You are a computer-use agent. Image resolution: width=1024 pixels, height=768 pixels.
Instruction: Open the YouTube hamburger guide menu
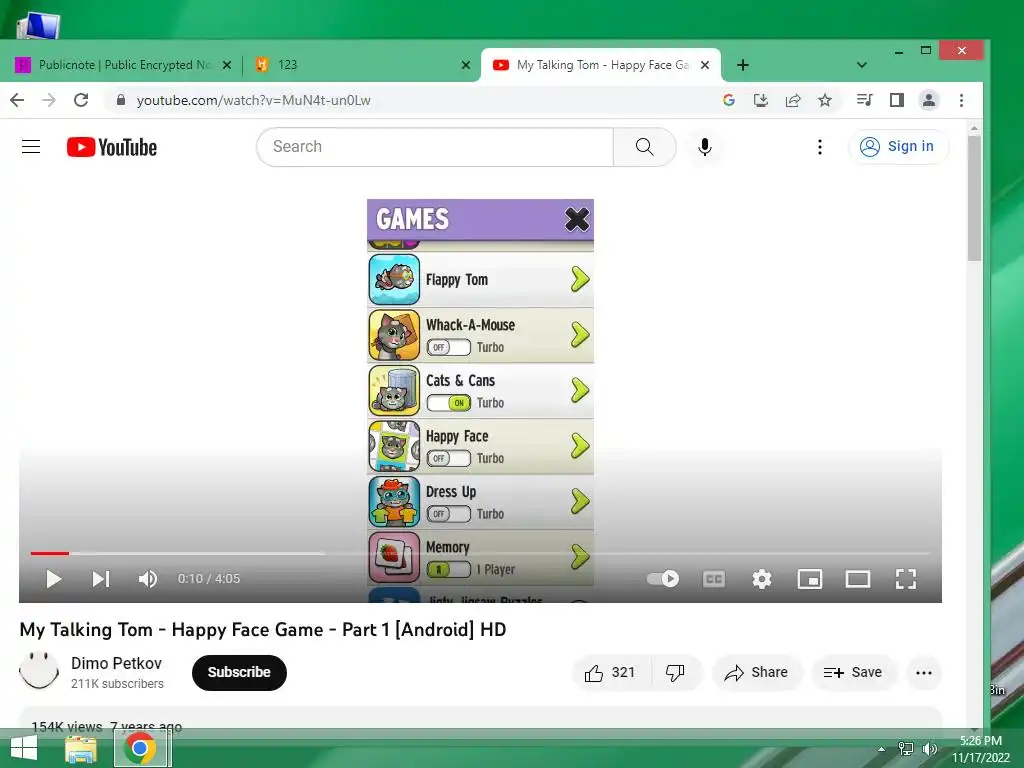click(31, 146)
